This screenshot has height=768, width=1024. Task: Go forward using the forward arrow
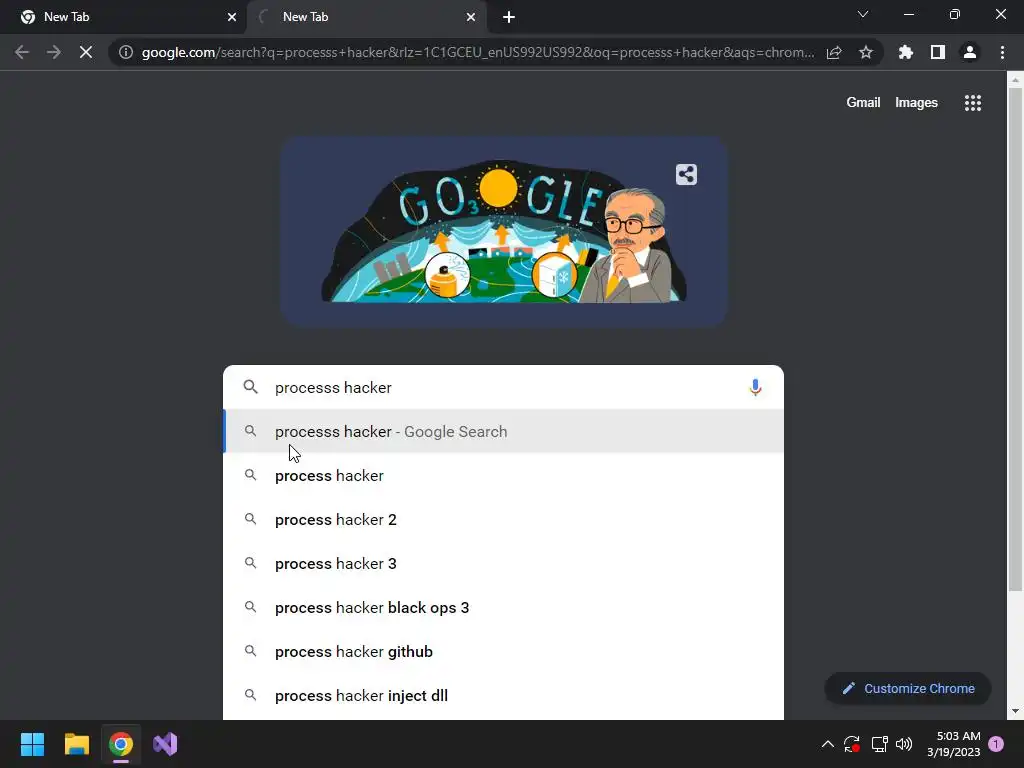point(54,52)
